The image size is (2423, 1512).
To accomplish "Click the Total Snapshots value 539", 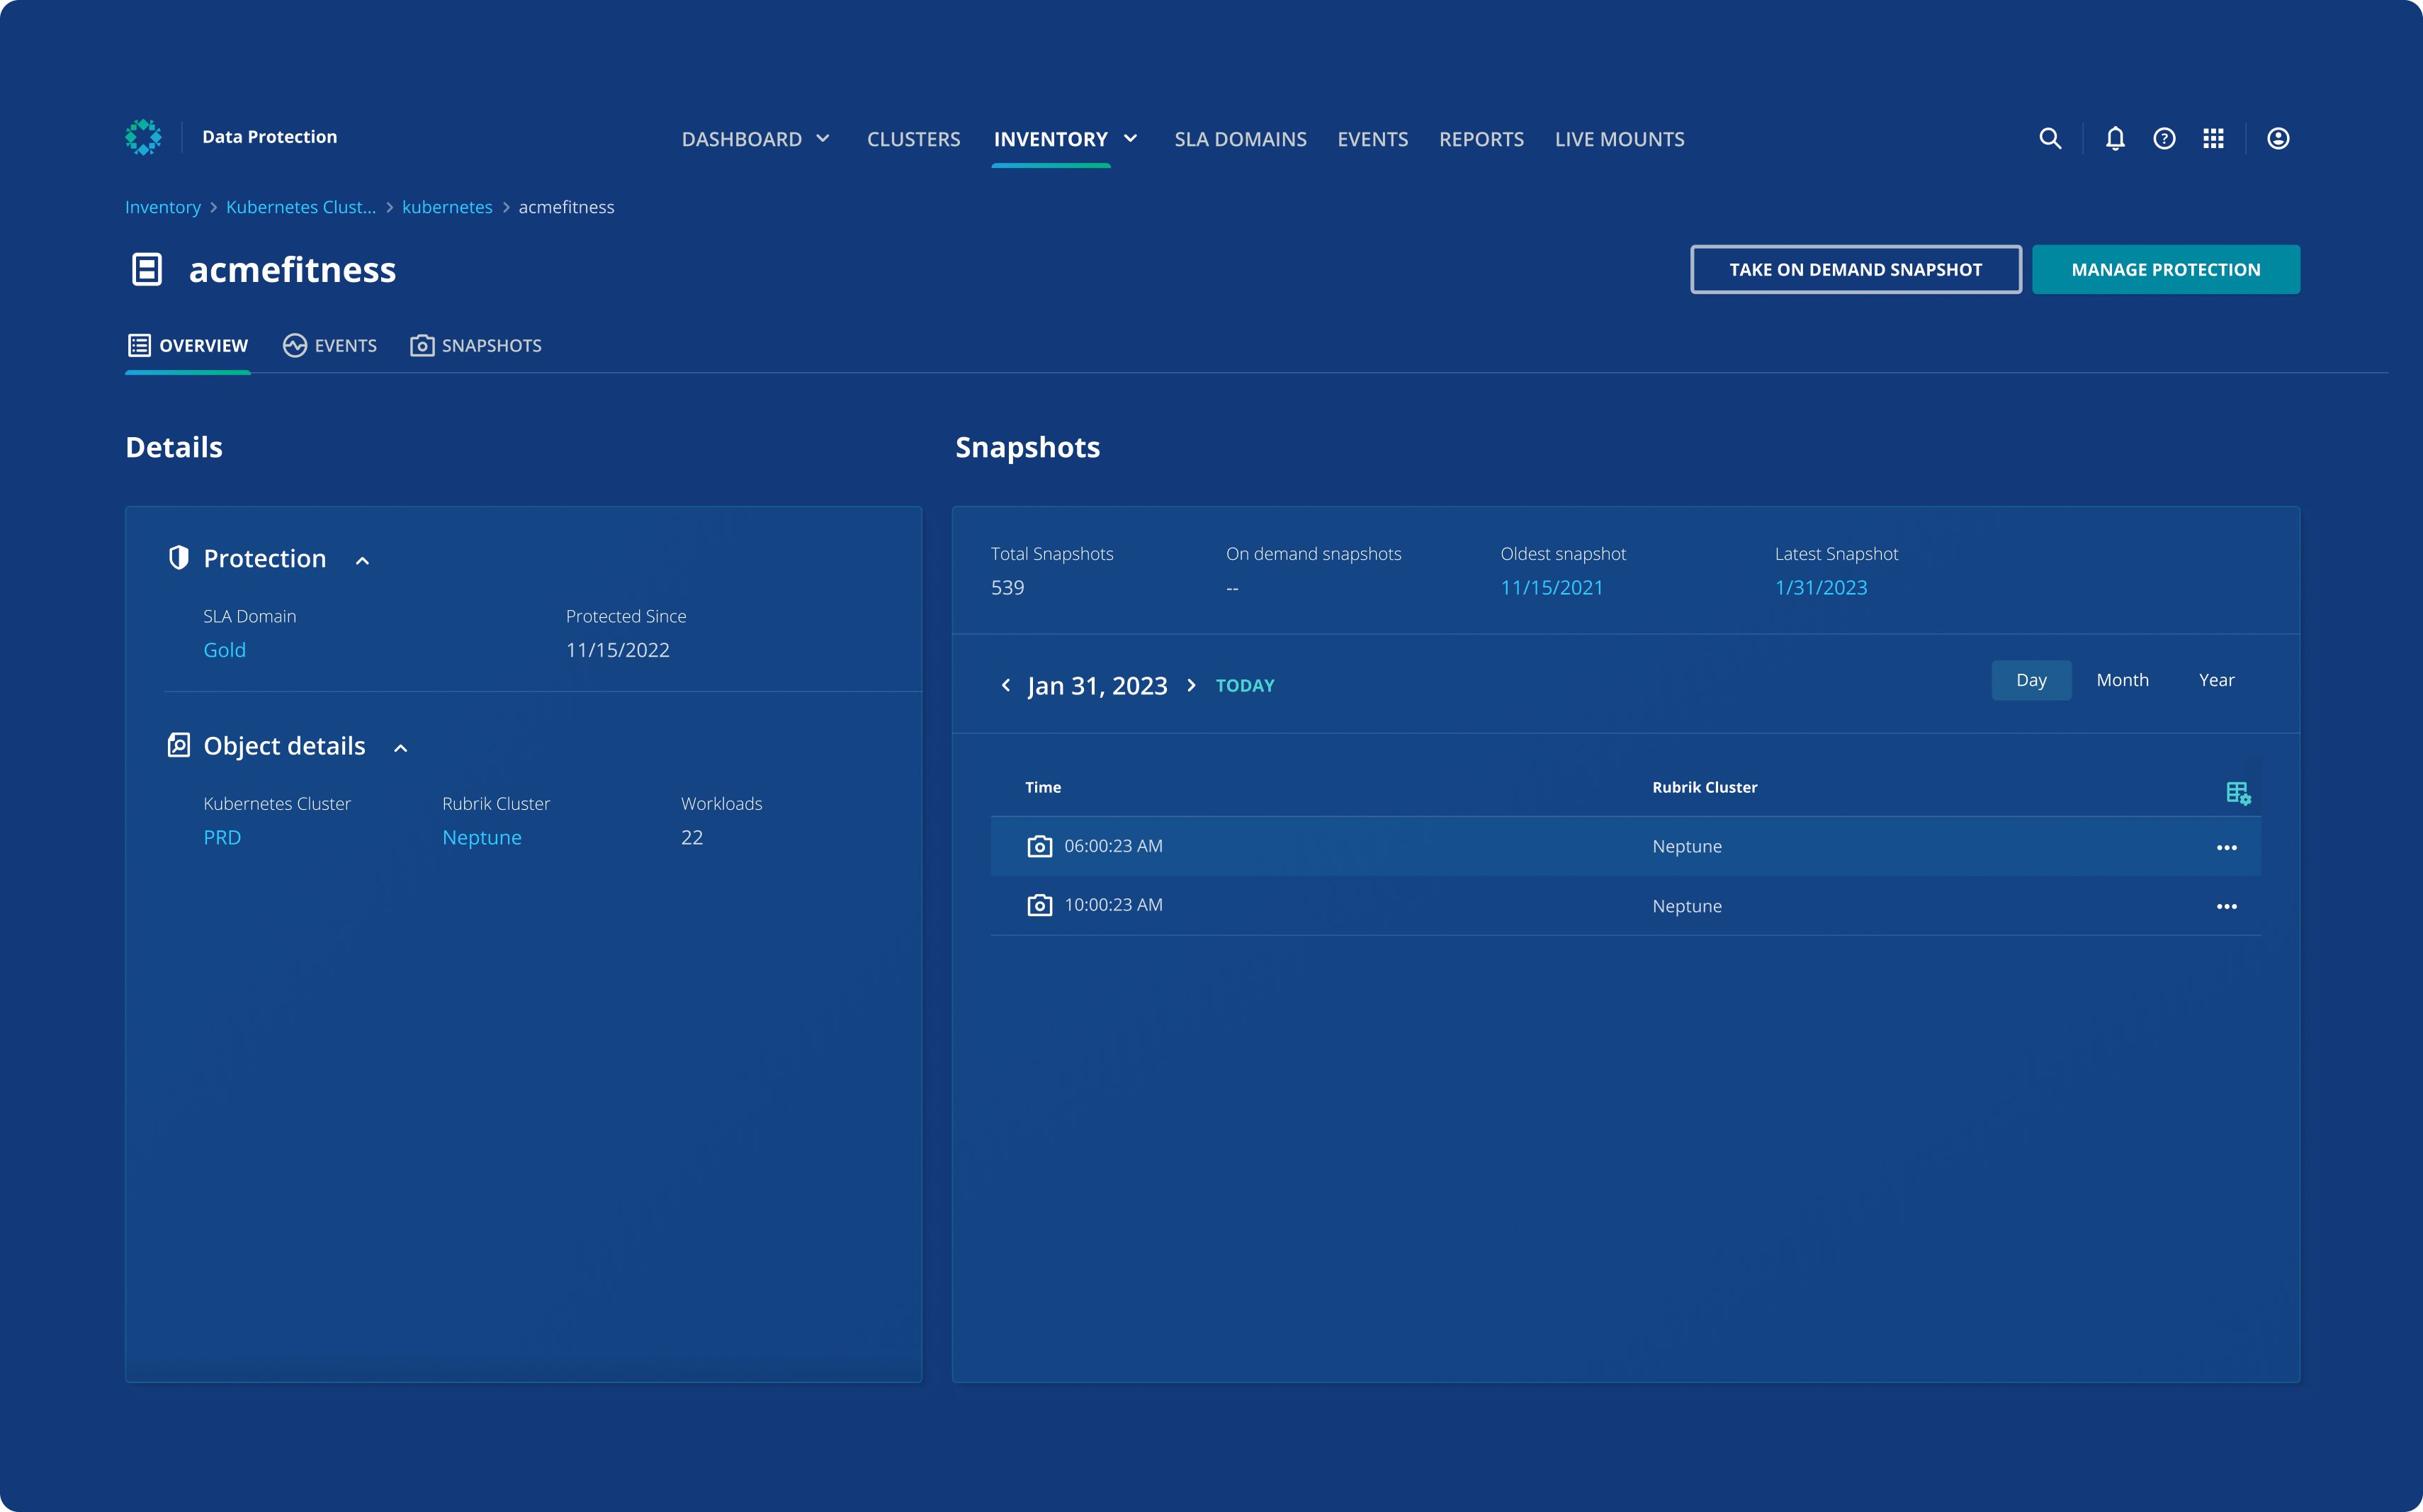I will [x=1007, y=587].
